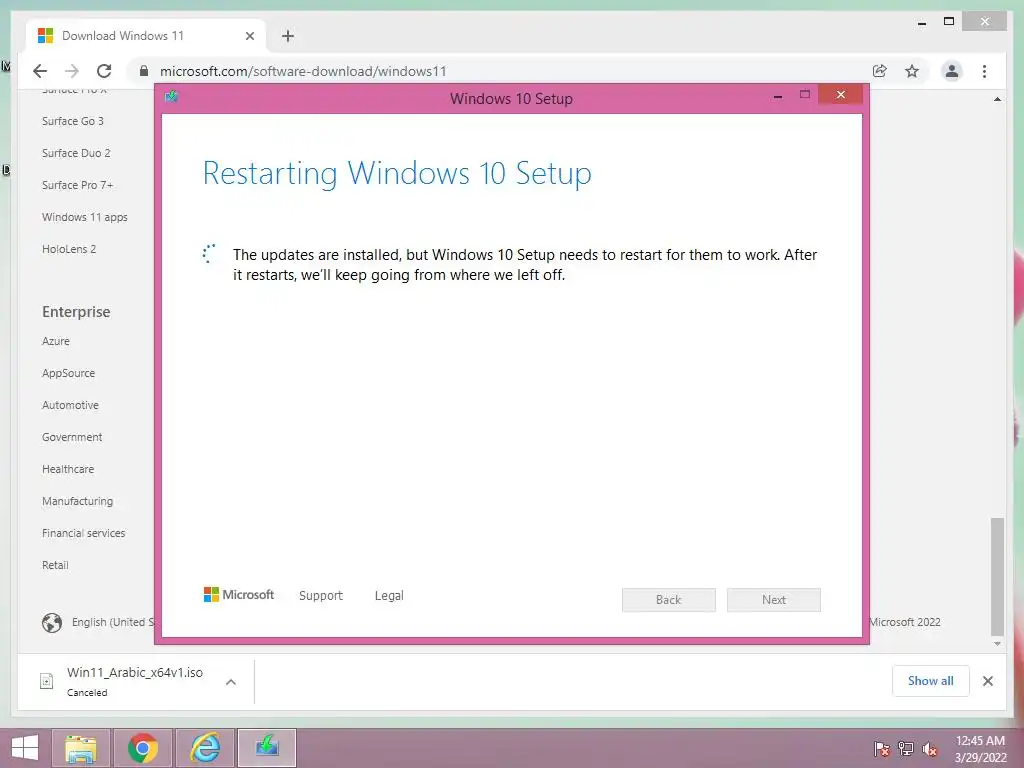Open the Retail link
Viewport: 1024px width, 768px height.
[x=55, y=565]
